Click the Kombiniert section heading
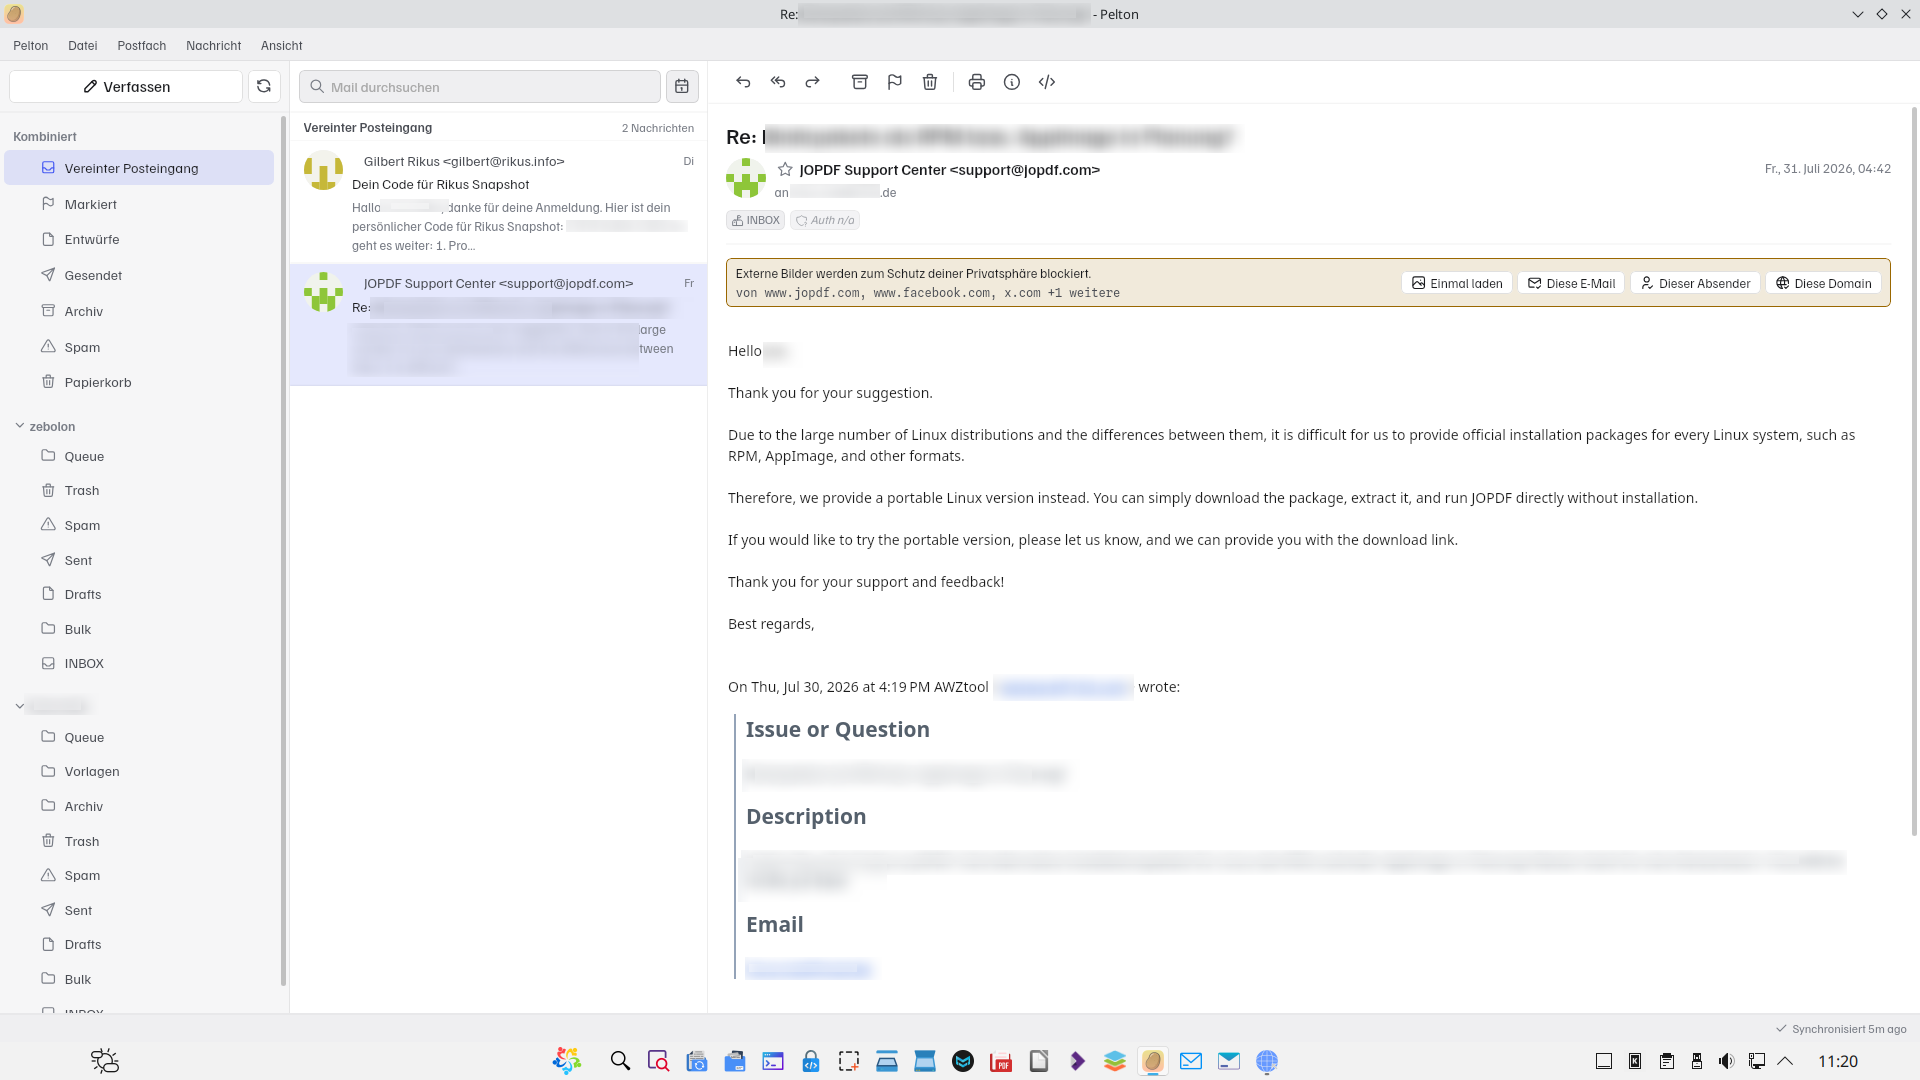This screenshot has height=1080, width=1920. tap(45, 137)
